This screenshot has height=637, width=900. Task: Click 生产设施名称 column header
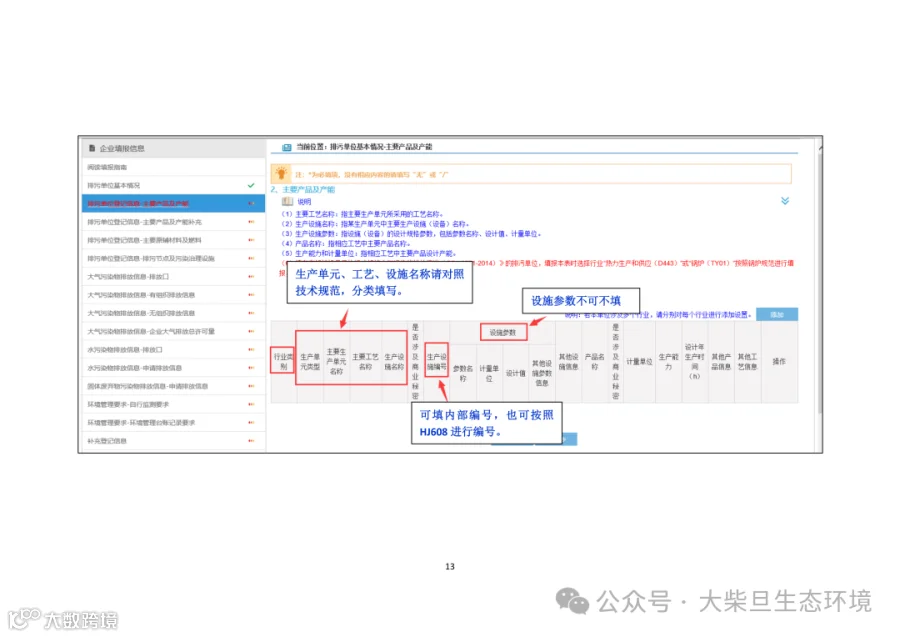(x=394, y=362)
